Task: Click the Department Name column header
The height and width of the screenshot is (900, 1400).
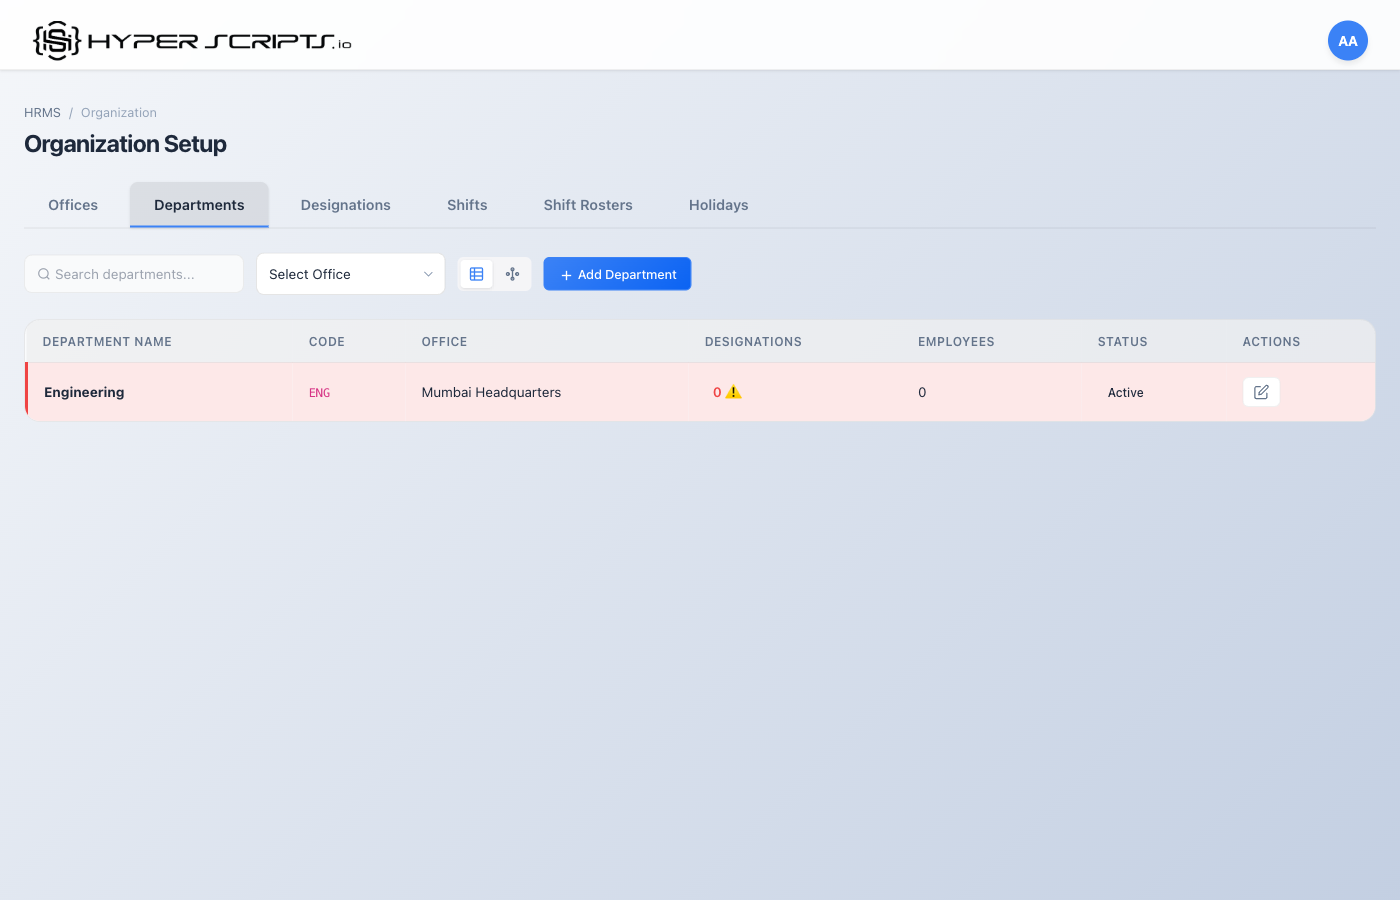Action: 107,342
